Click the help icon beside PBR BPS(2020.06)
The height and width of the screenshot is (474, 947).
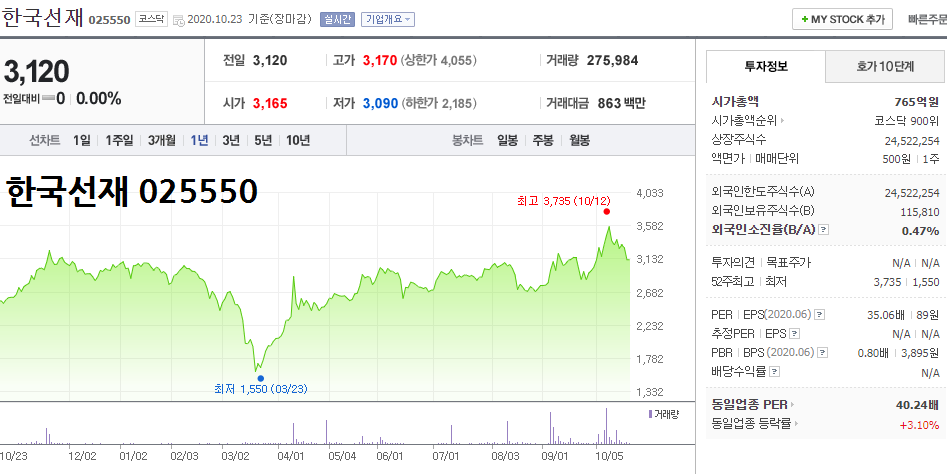click(823, 352)
